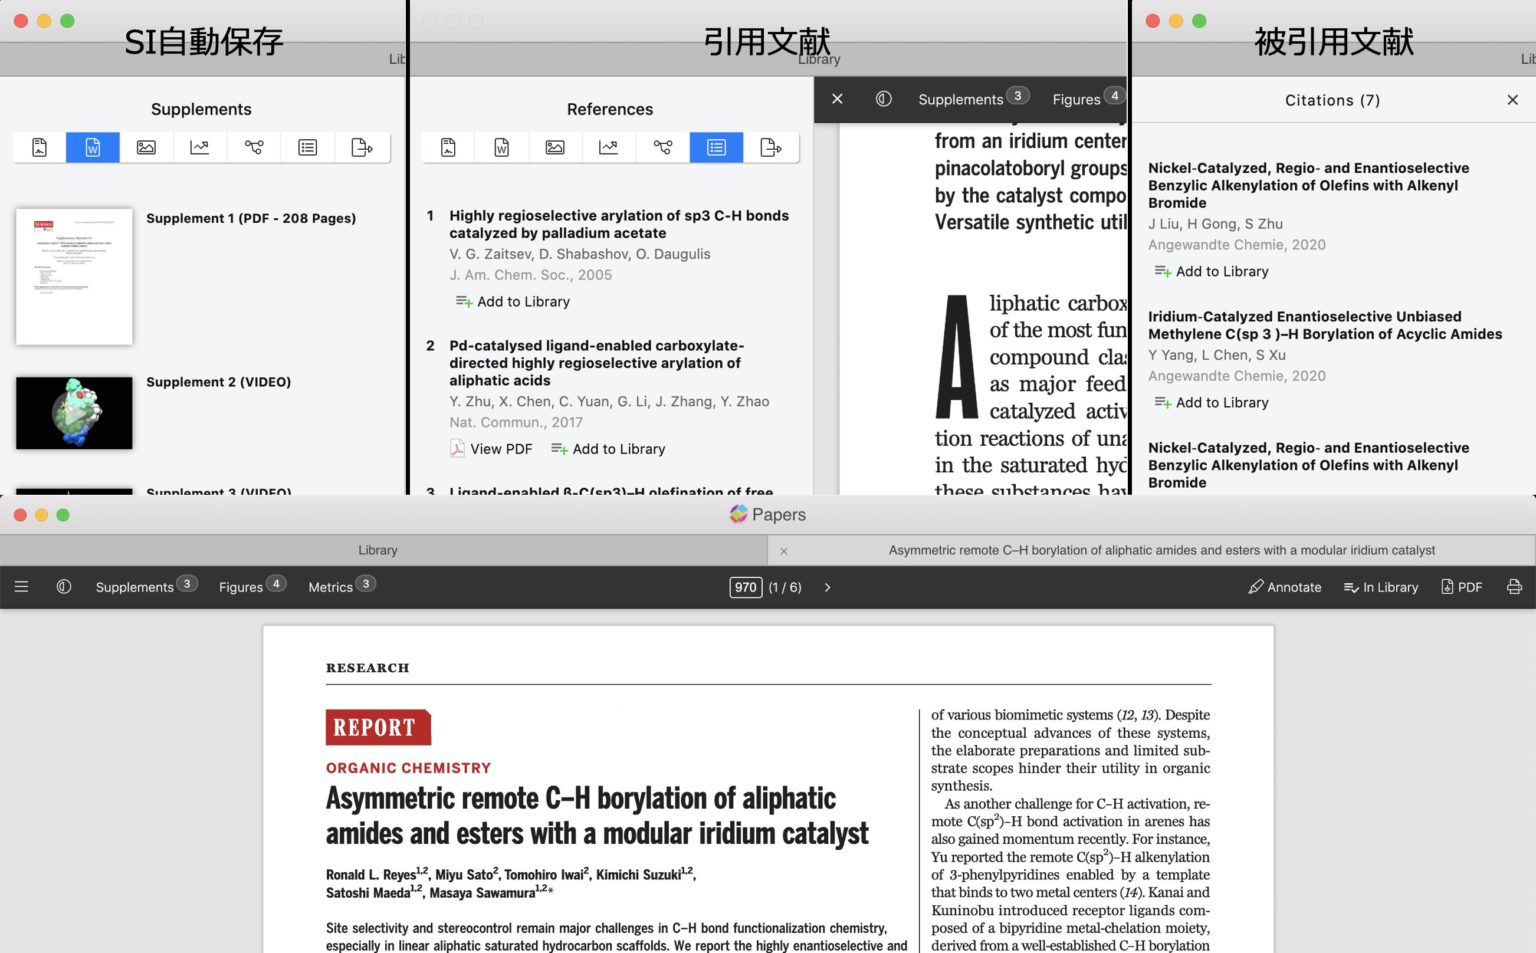Close the upper dark reader toolbar panel

click(838, 99)
